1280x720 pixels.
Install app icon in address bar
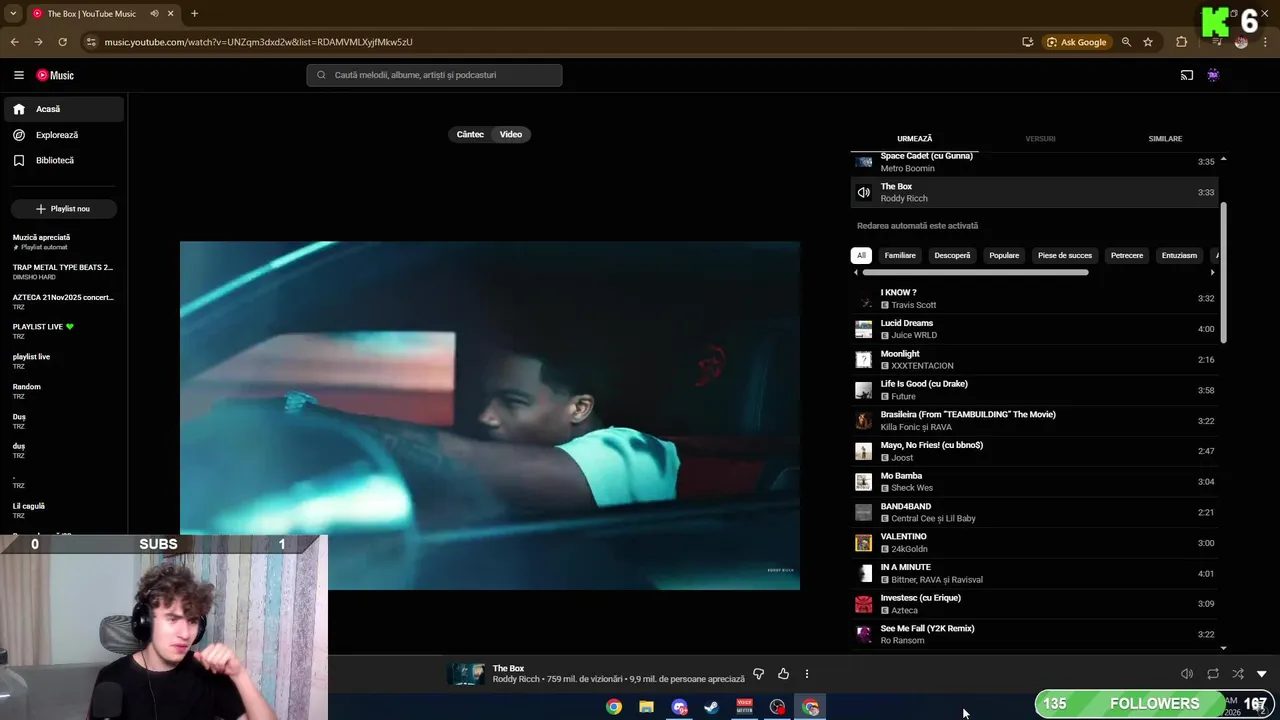point(1028,42)
